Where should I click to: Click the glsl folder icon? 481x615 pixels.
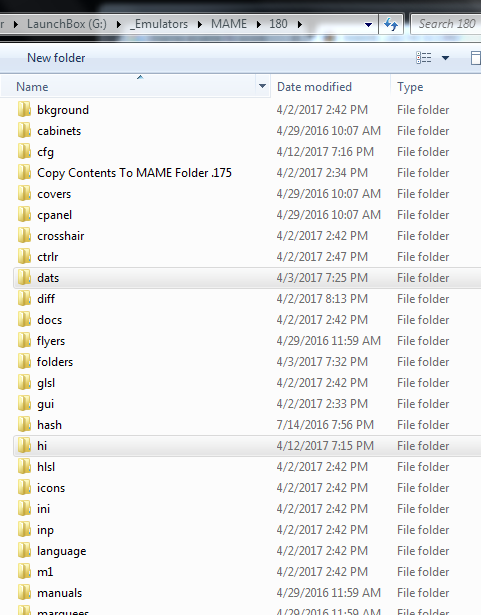coord(24,382)
